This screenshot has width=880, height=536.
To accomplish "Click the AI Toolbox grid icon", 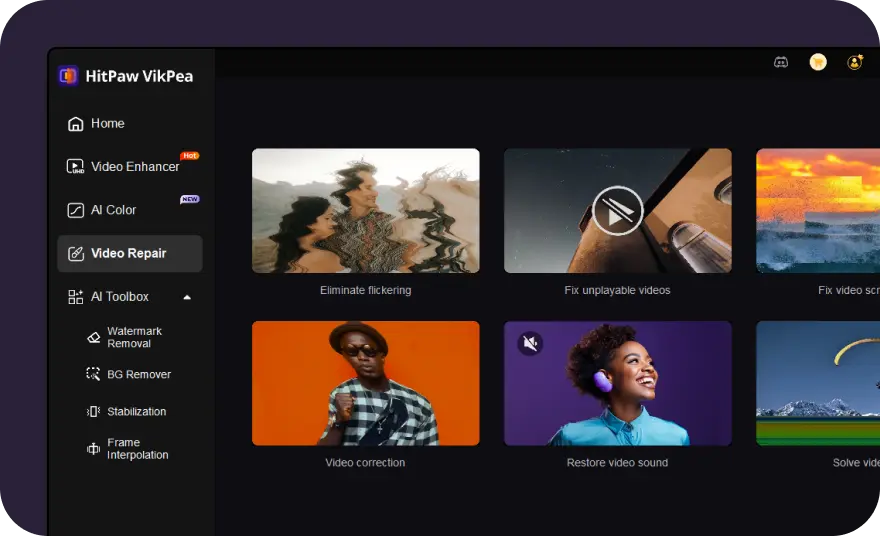I will coord(75,297).
